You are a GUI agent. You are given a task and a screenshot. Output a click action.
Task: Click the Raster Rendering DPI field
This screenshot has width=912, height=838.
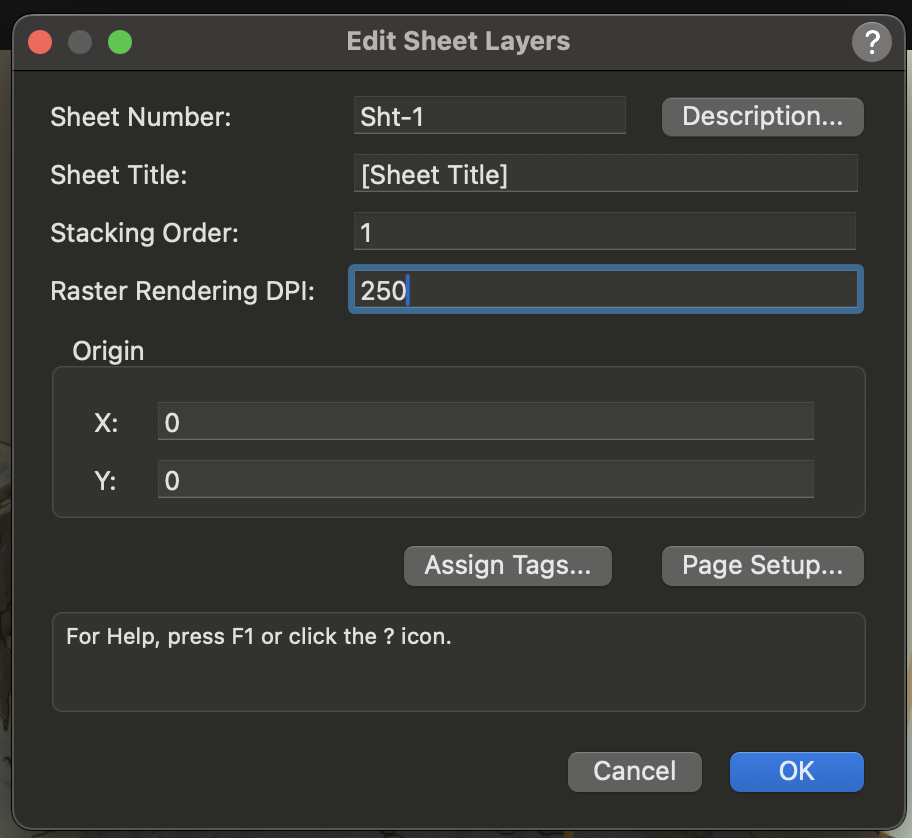tap(605, 291)
